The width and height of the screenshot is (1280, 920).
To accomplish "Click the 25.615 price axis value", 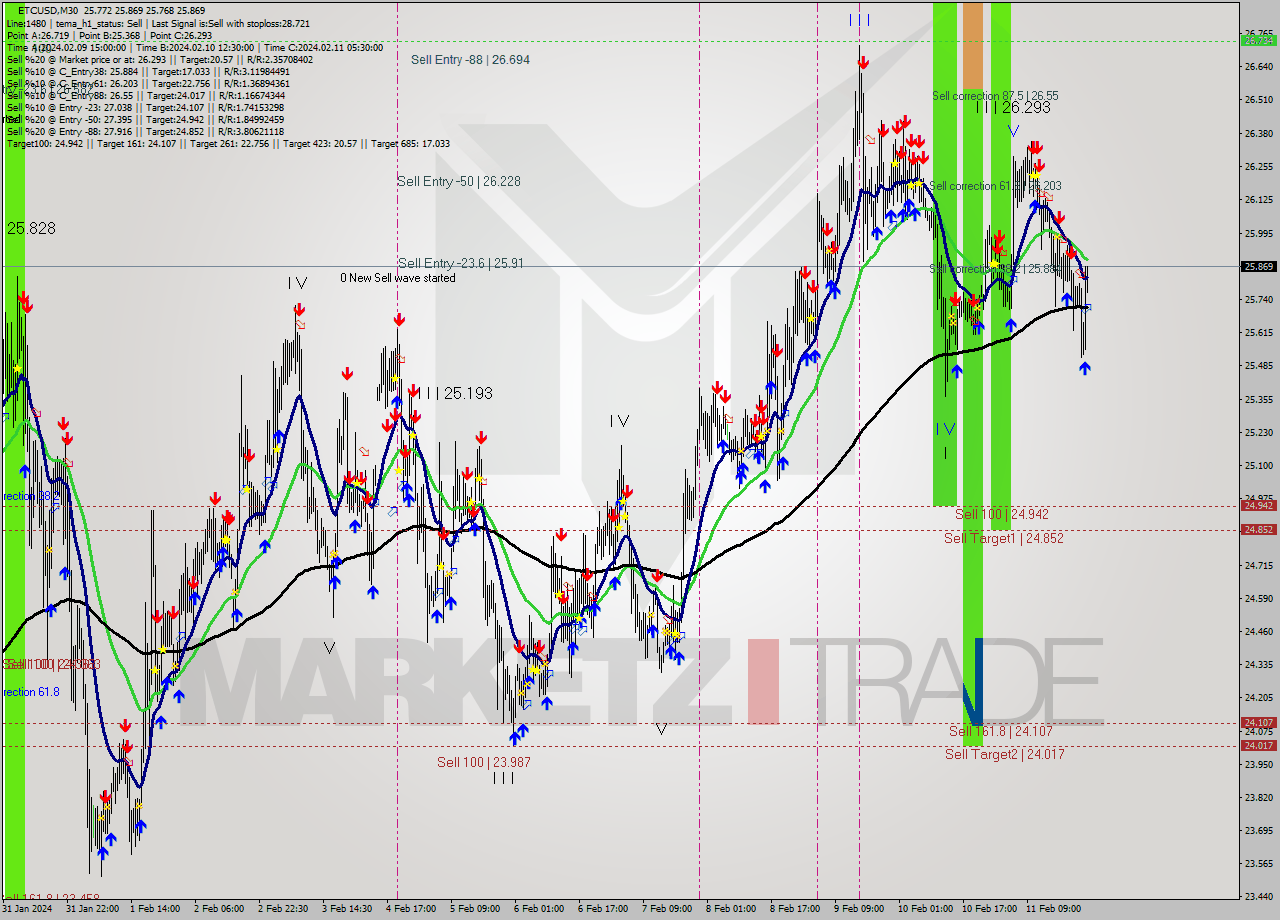I will click(1258, 333).
